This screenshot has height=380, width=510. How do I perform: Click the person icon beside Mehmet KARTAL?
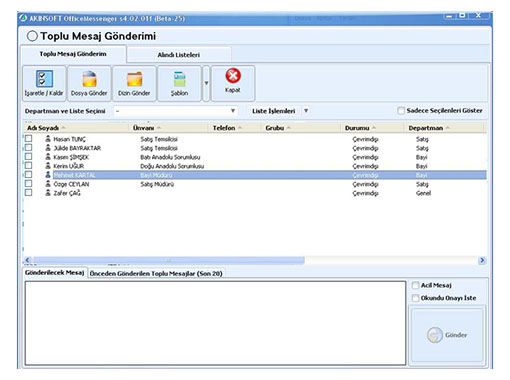coord(48,175)
